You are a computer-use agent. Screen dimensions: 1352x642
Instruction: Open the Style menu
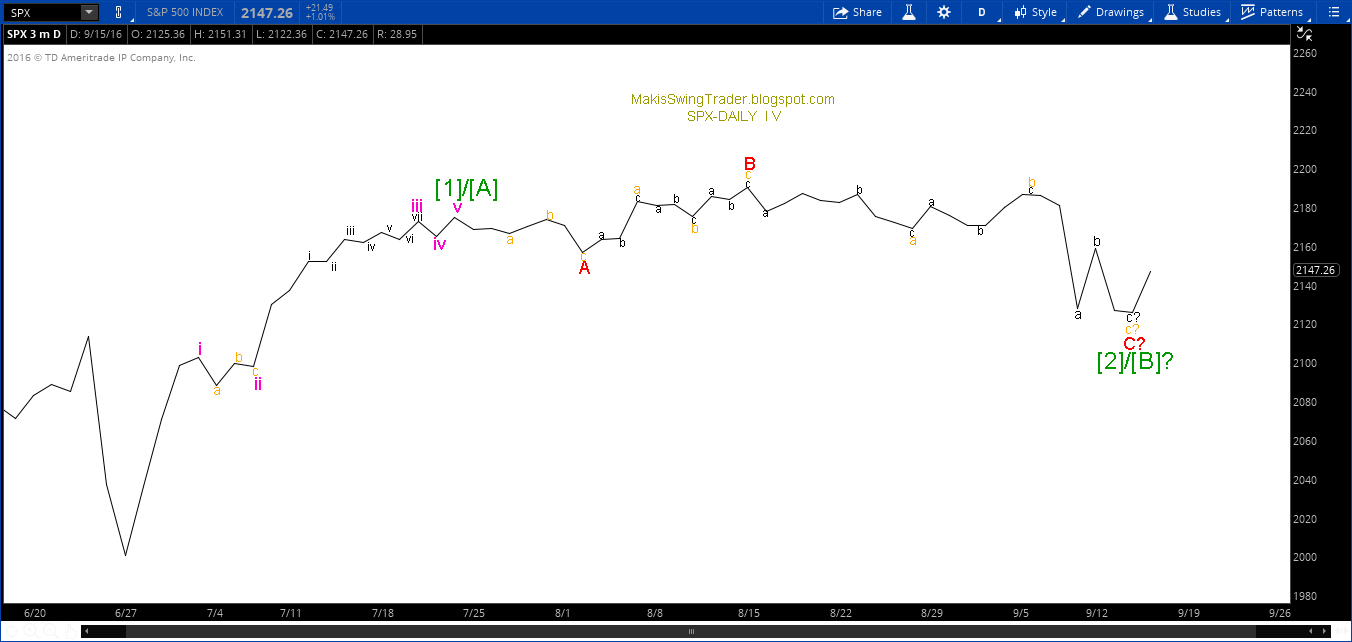1035,12
